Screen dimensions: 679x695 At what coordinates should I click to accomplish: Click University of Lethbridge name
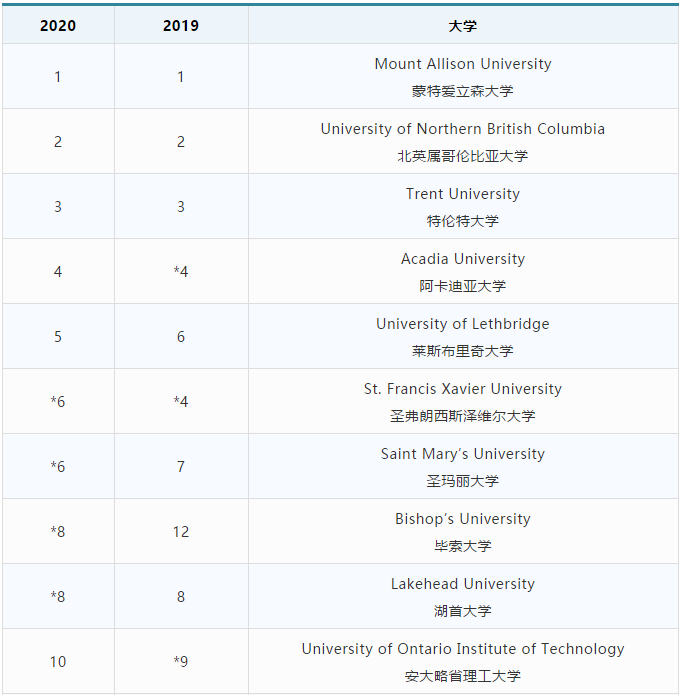click(463, 324)
